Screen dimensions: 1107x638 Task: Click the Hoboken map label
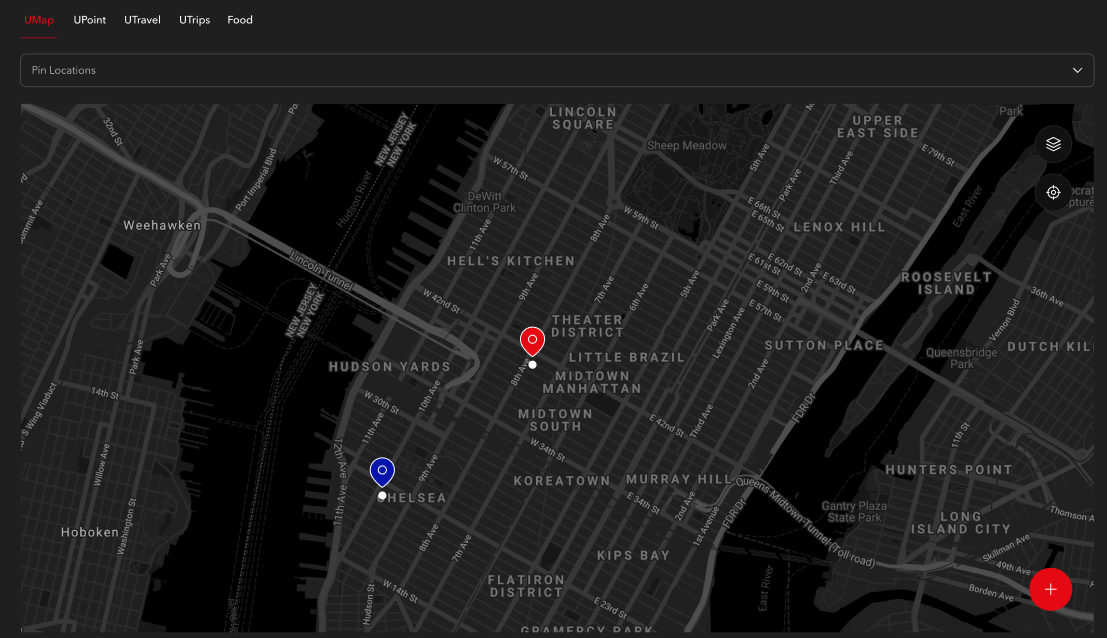coord(90,532)
